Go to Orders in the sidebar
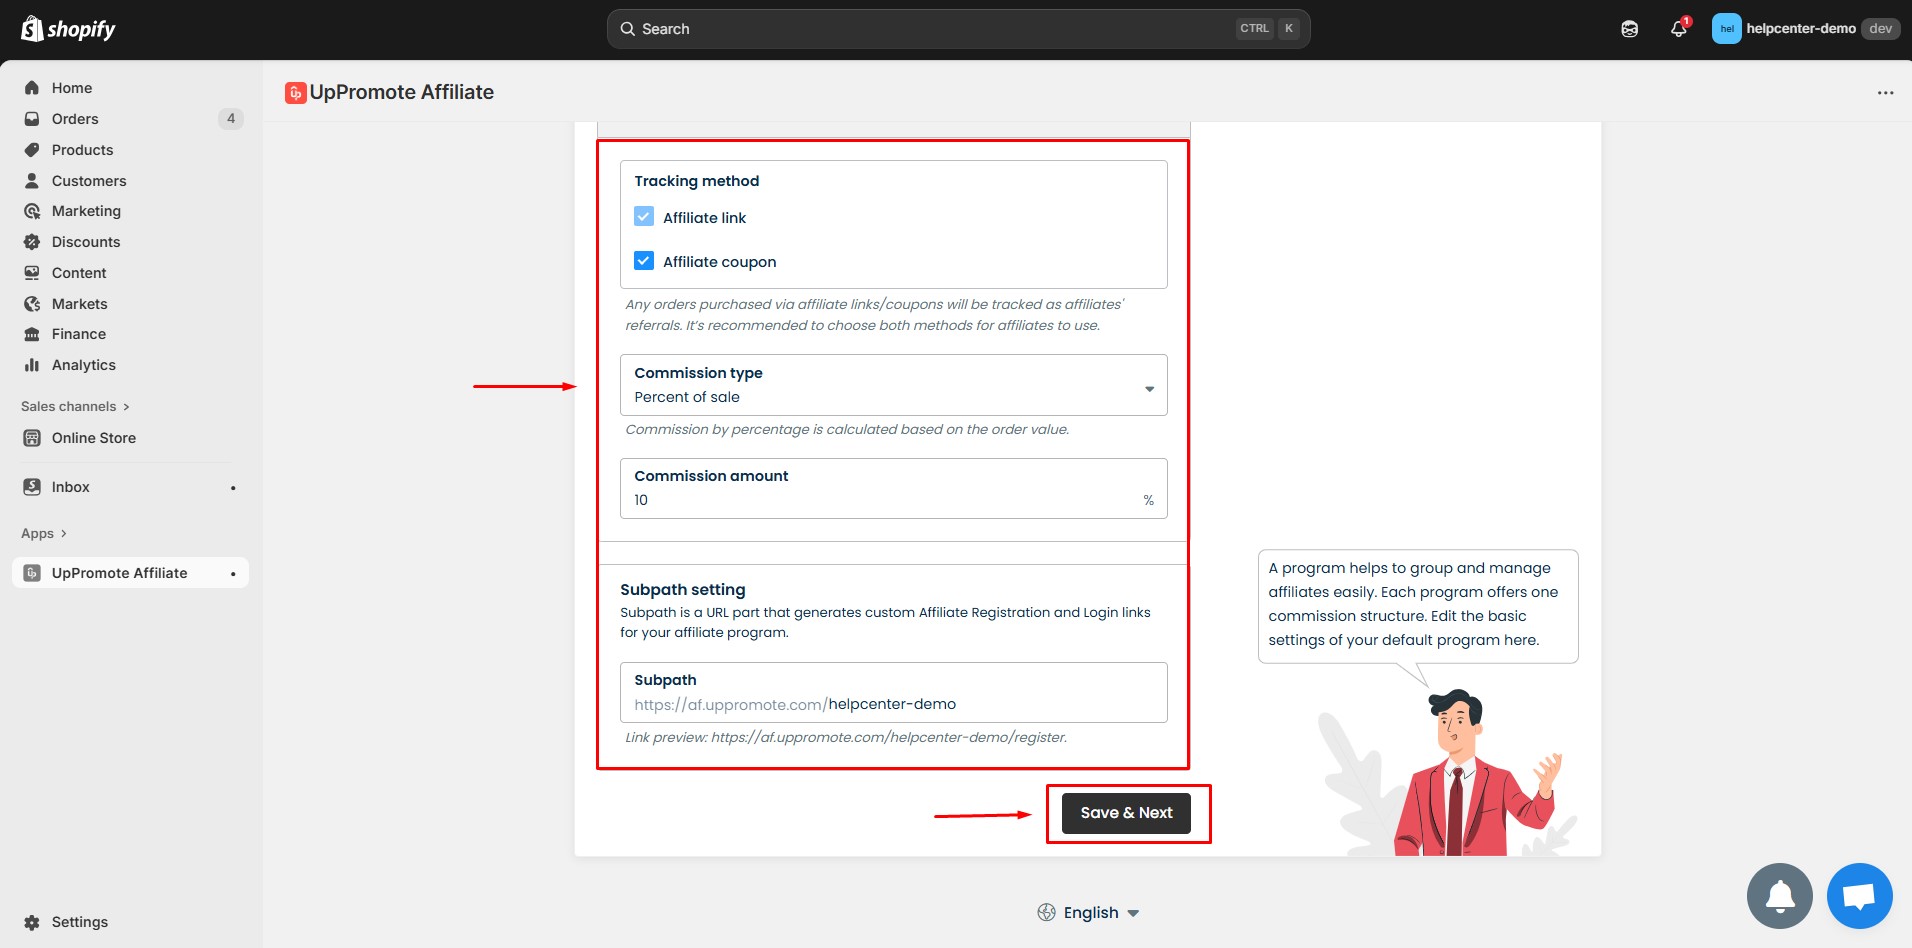This screenshot has height=948, width=1912. (x=75, y=119)
